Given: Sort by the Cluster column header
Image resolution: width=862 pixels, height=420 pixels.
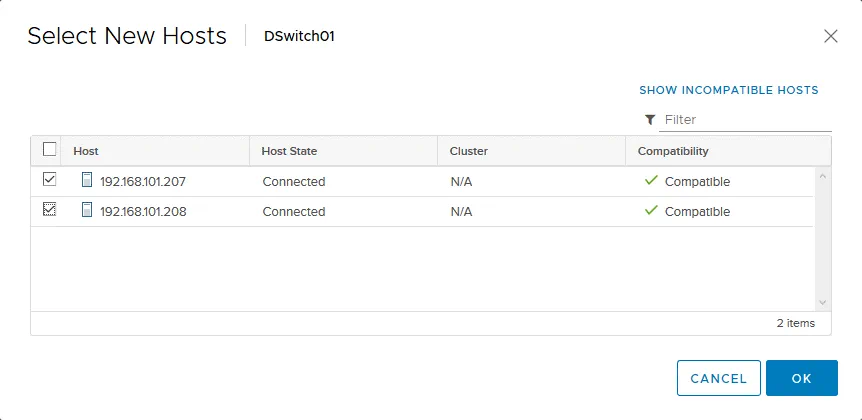Looking at the screenshot, I should [468, 151].
